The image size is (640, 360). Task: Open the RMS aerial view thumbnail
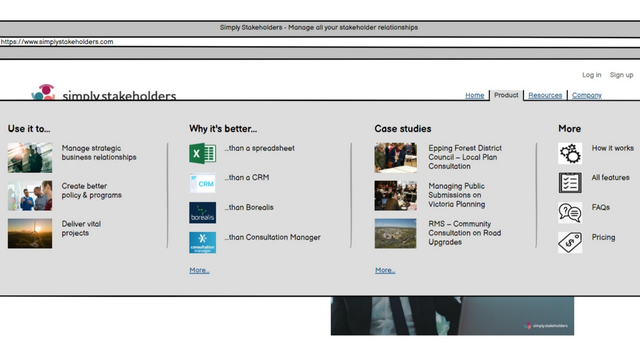[x=396, y=233]
